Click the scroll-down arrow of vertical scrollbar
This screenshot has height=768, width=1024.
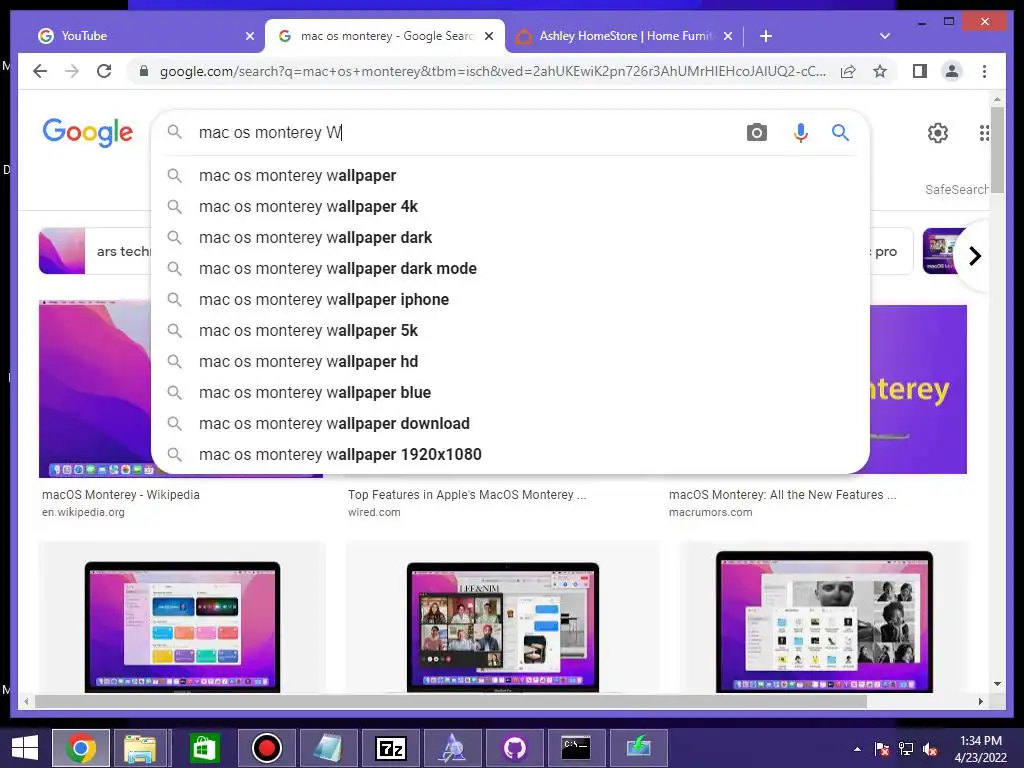[997, 684]
